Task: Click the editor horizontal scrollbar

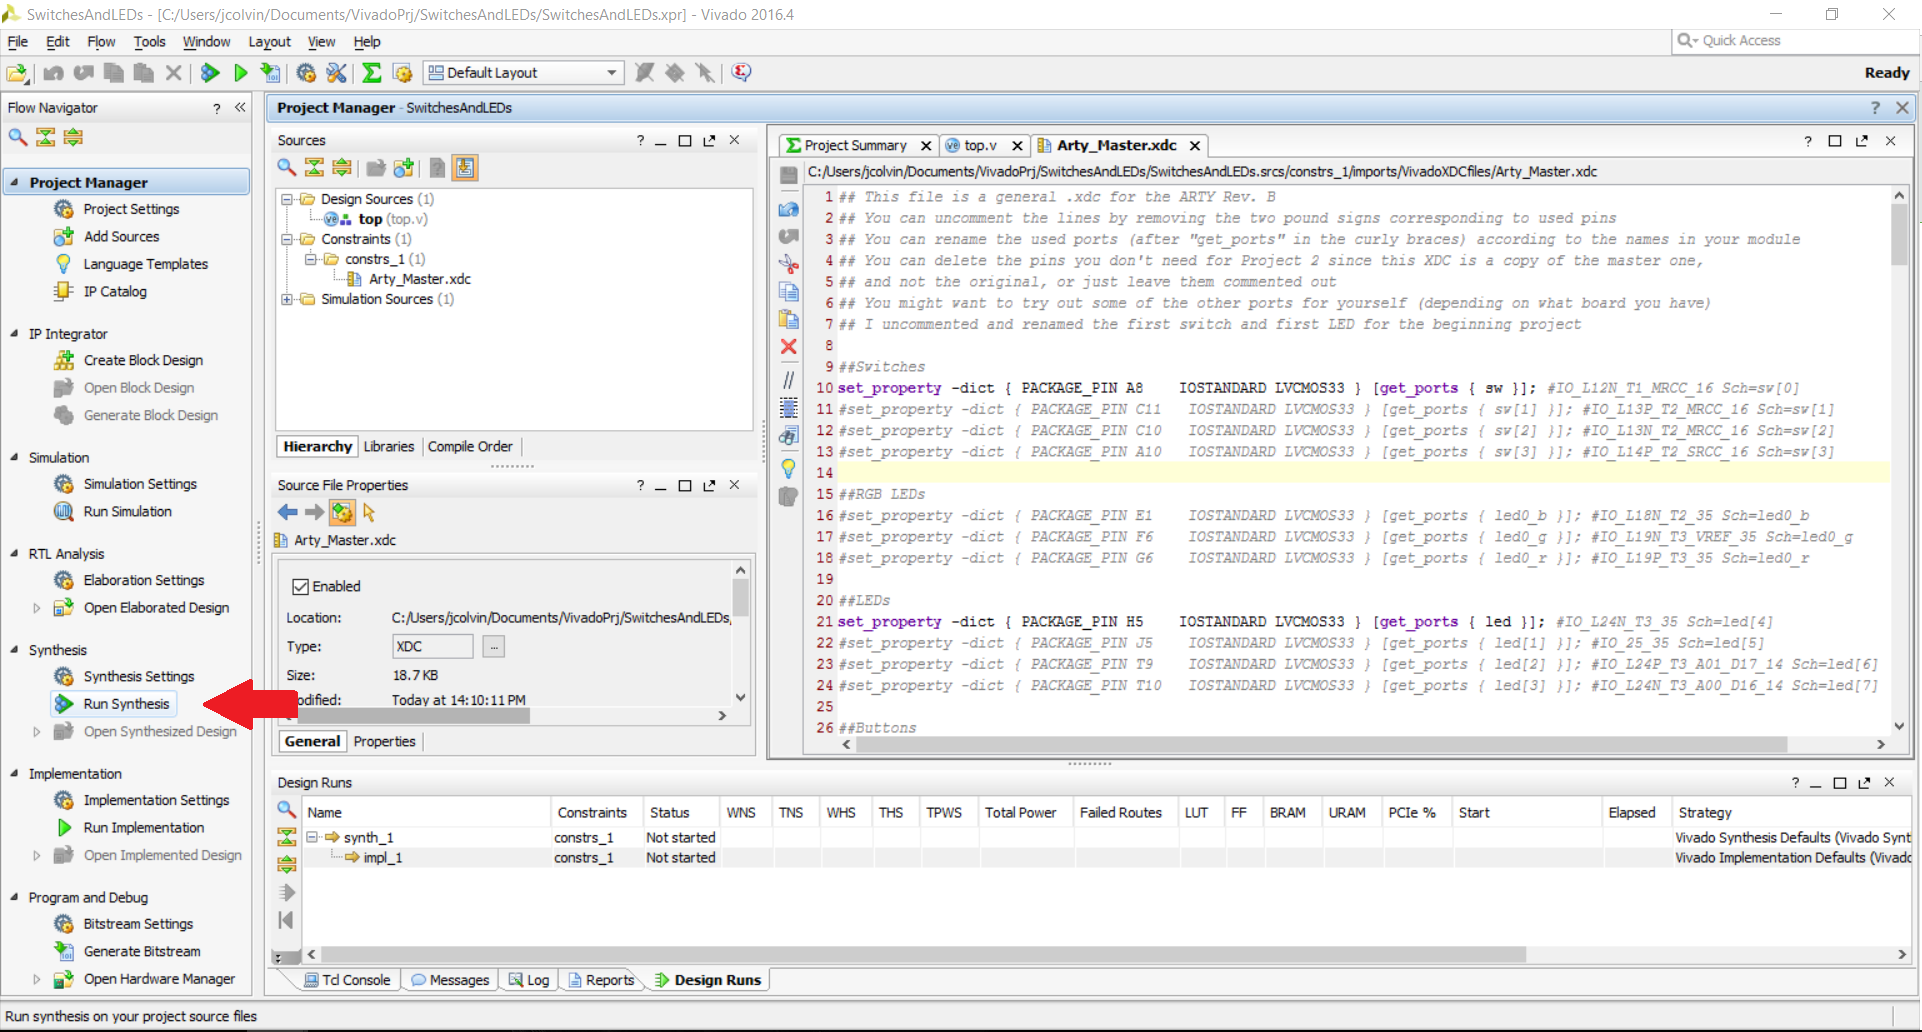Action: pyautogui.click(x=1317, y=744)
